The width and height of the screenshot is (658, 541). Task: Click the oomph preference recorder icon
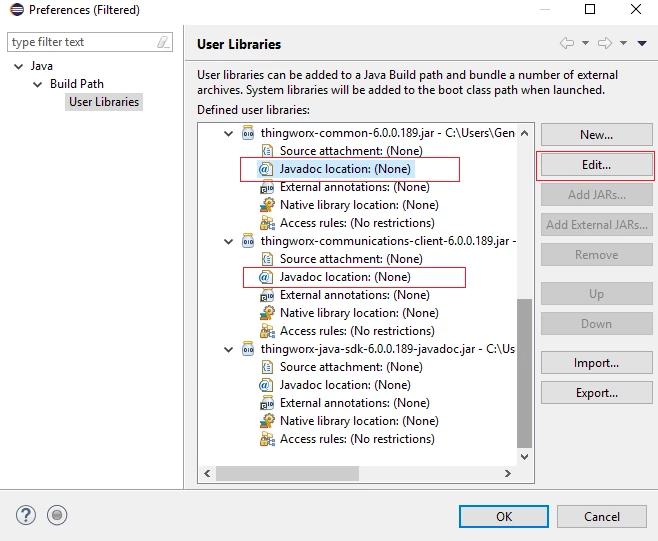pyautogui.click(x=57, y=515)
